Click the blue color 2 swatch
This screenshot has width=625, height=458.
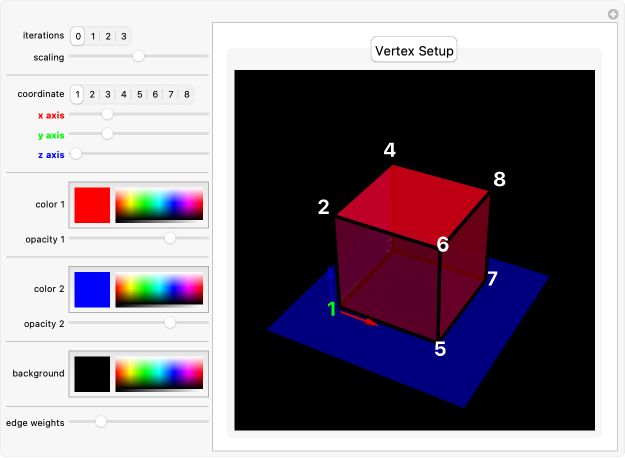(x=92, y=289)
